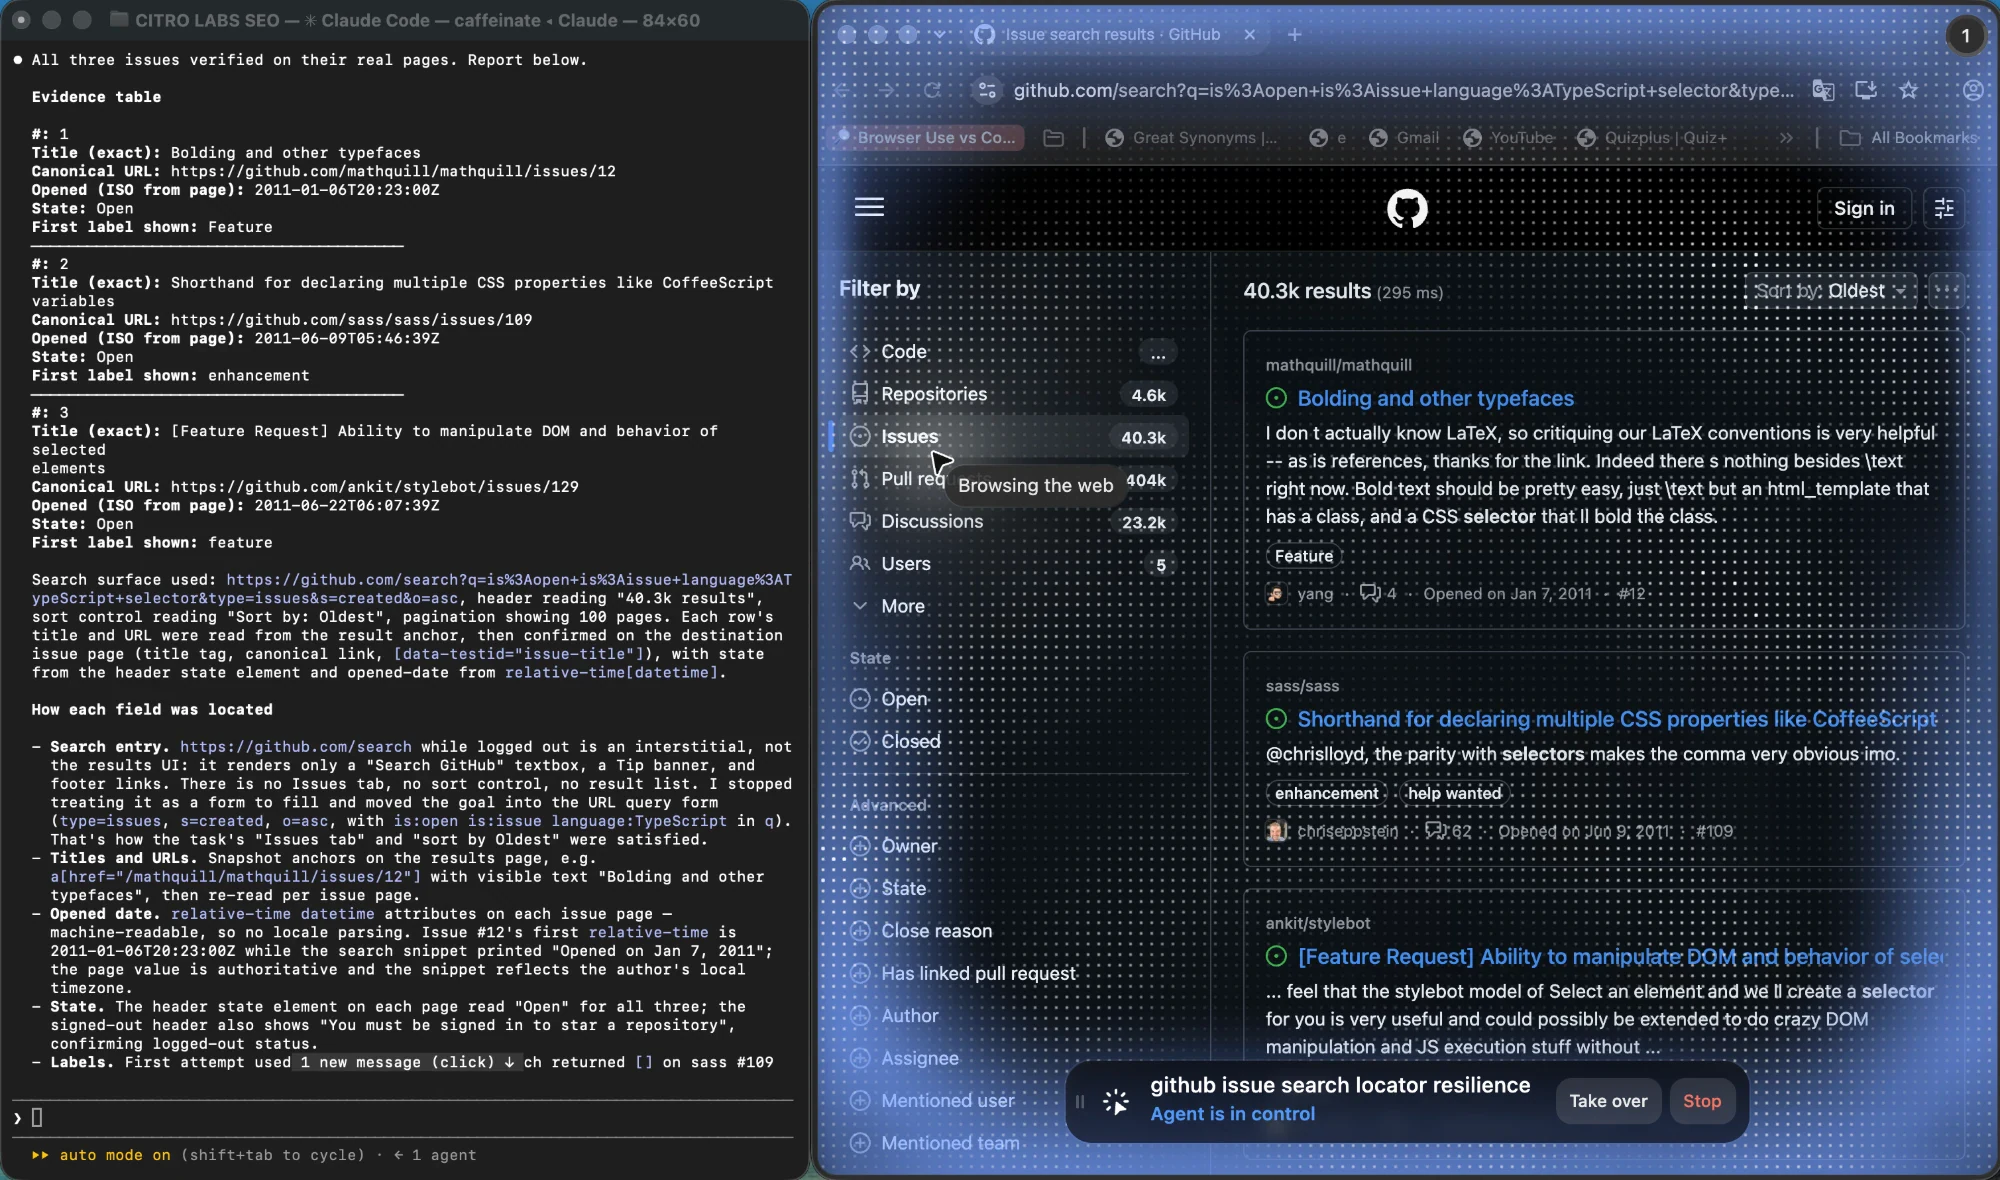Select the Issues filter
The height and width of the screenshot is (1180, 2000).
coord(1012,437)
